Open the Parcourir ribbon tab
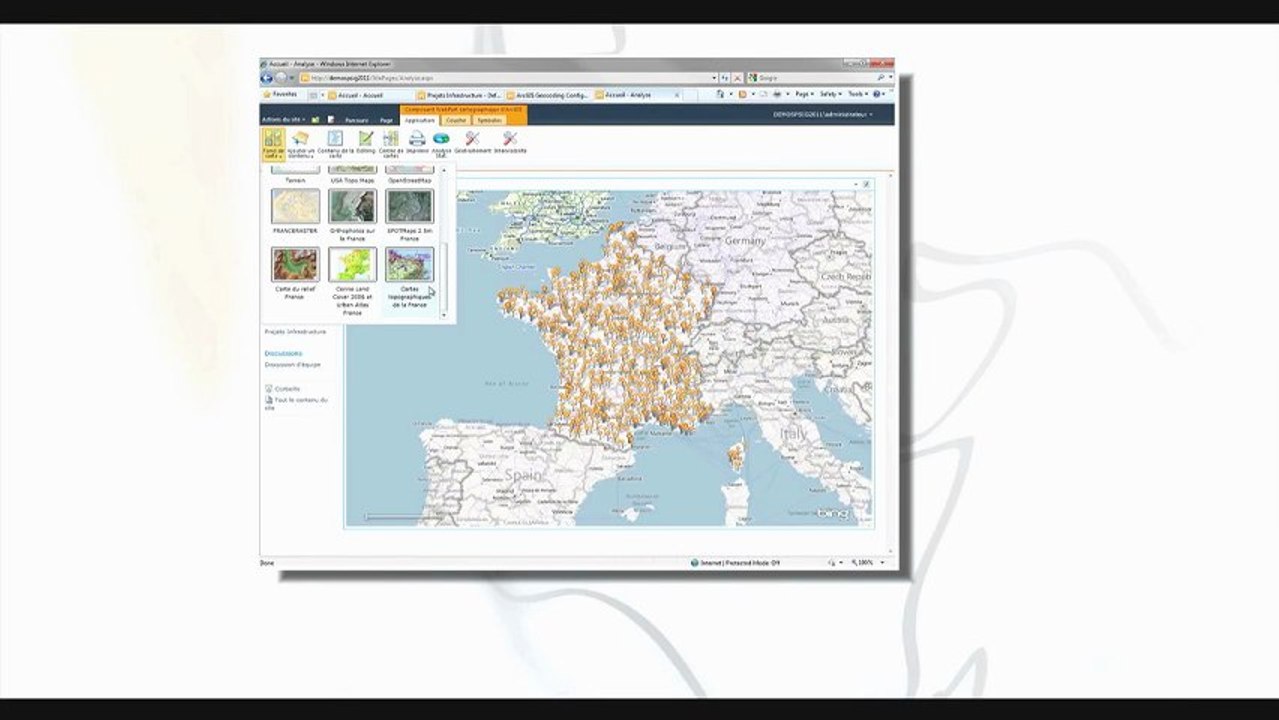 [x=356, y=120]
